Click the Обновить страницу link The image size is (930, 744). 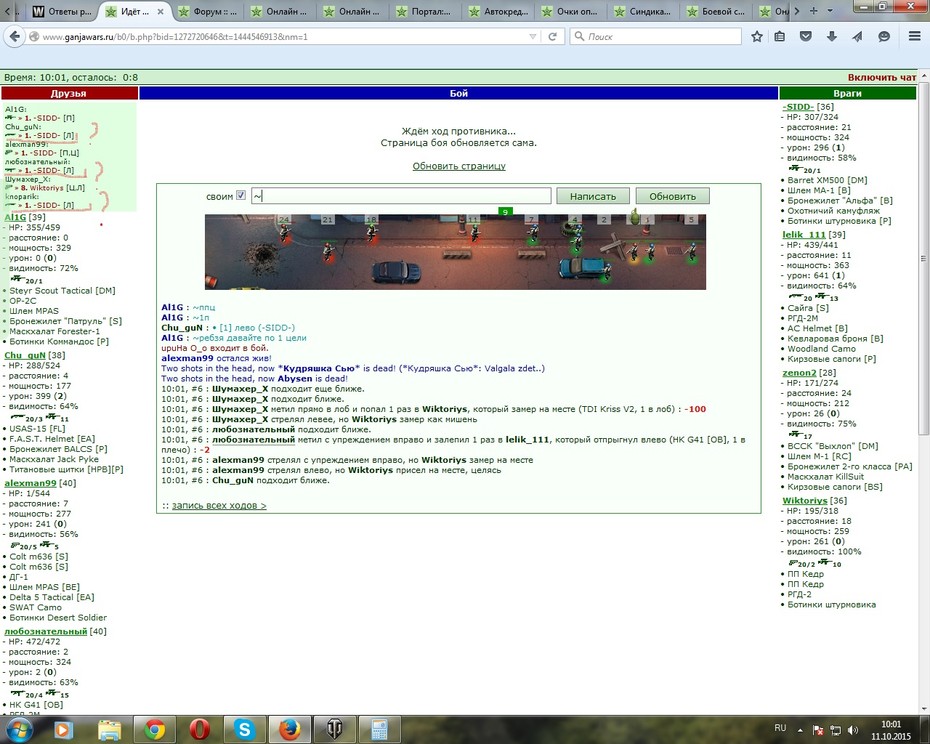(x=459, y=166)
